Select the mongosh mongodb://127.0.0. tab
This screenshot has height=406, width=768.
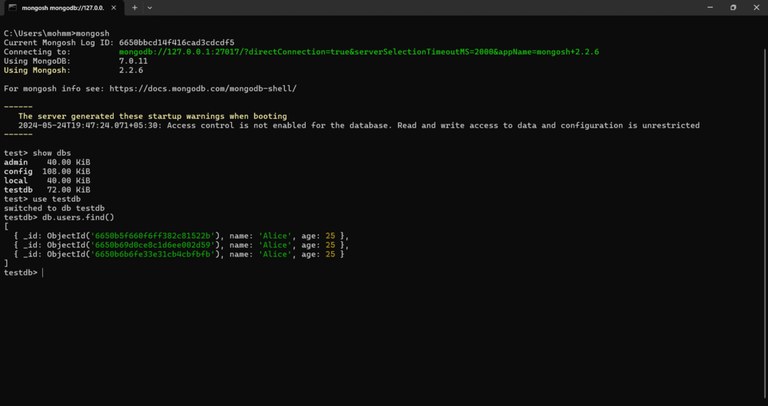click(x=62, y=7)
